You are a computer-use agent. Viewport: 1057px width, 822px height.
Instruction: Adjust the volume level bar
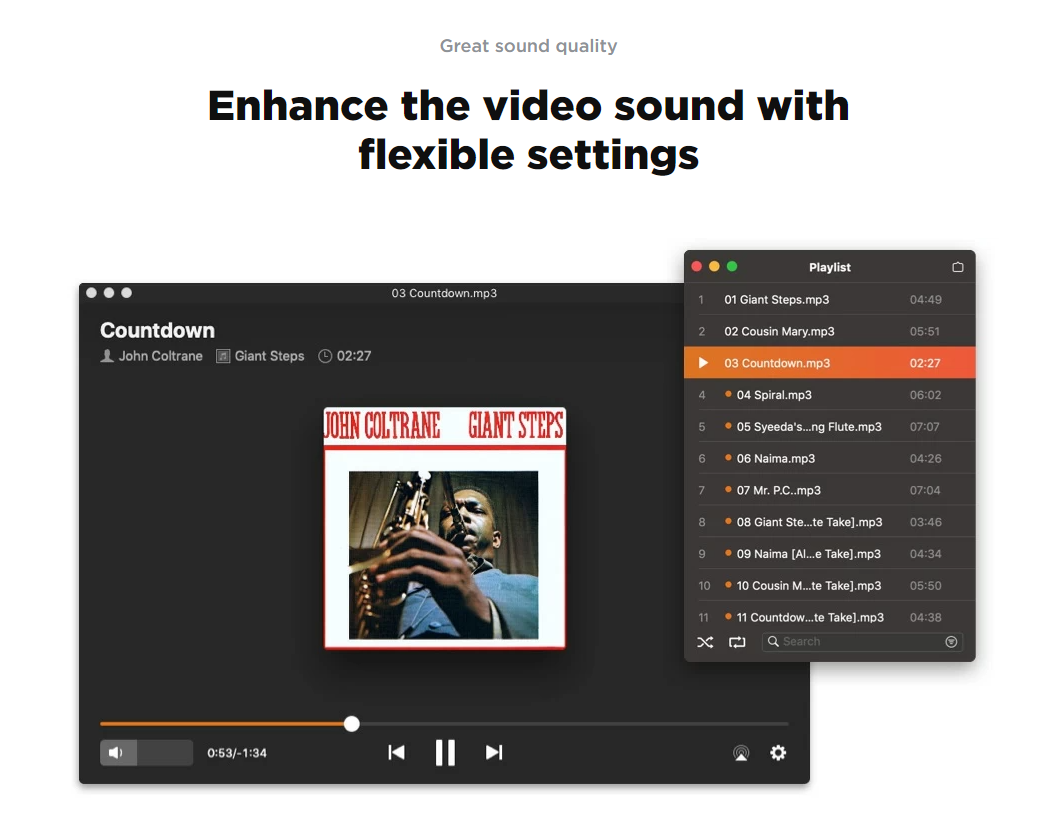pos(163,753)
